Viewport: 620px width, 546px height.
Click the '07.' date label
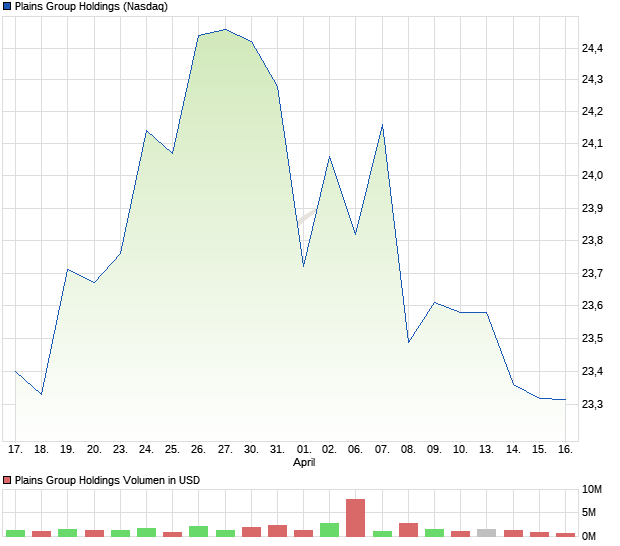[382, 450]
